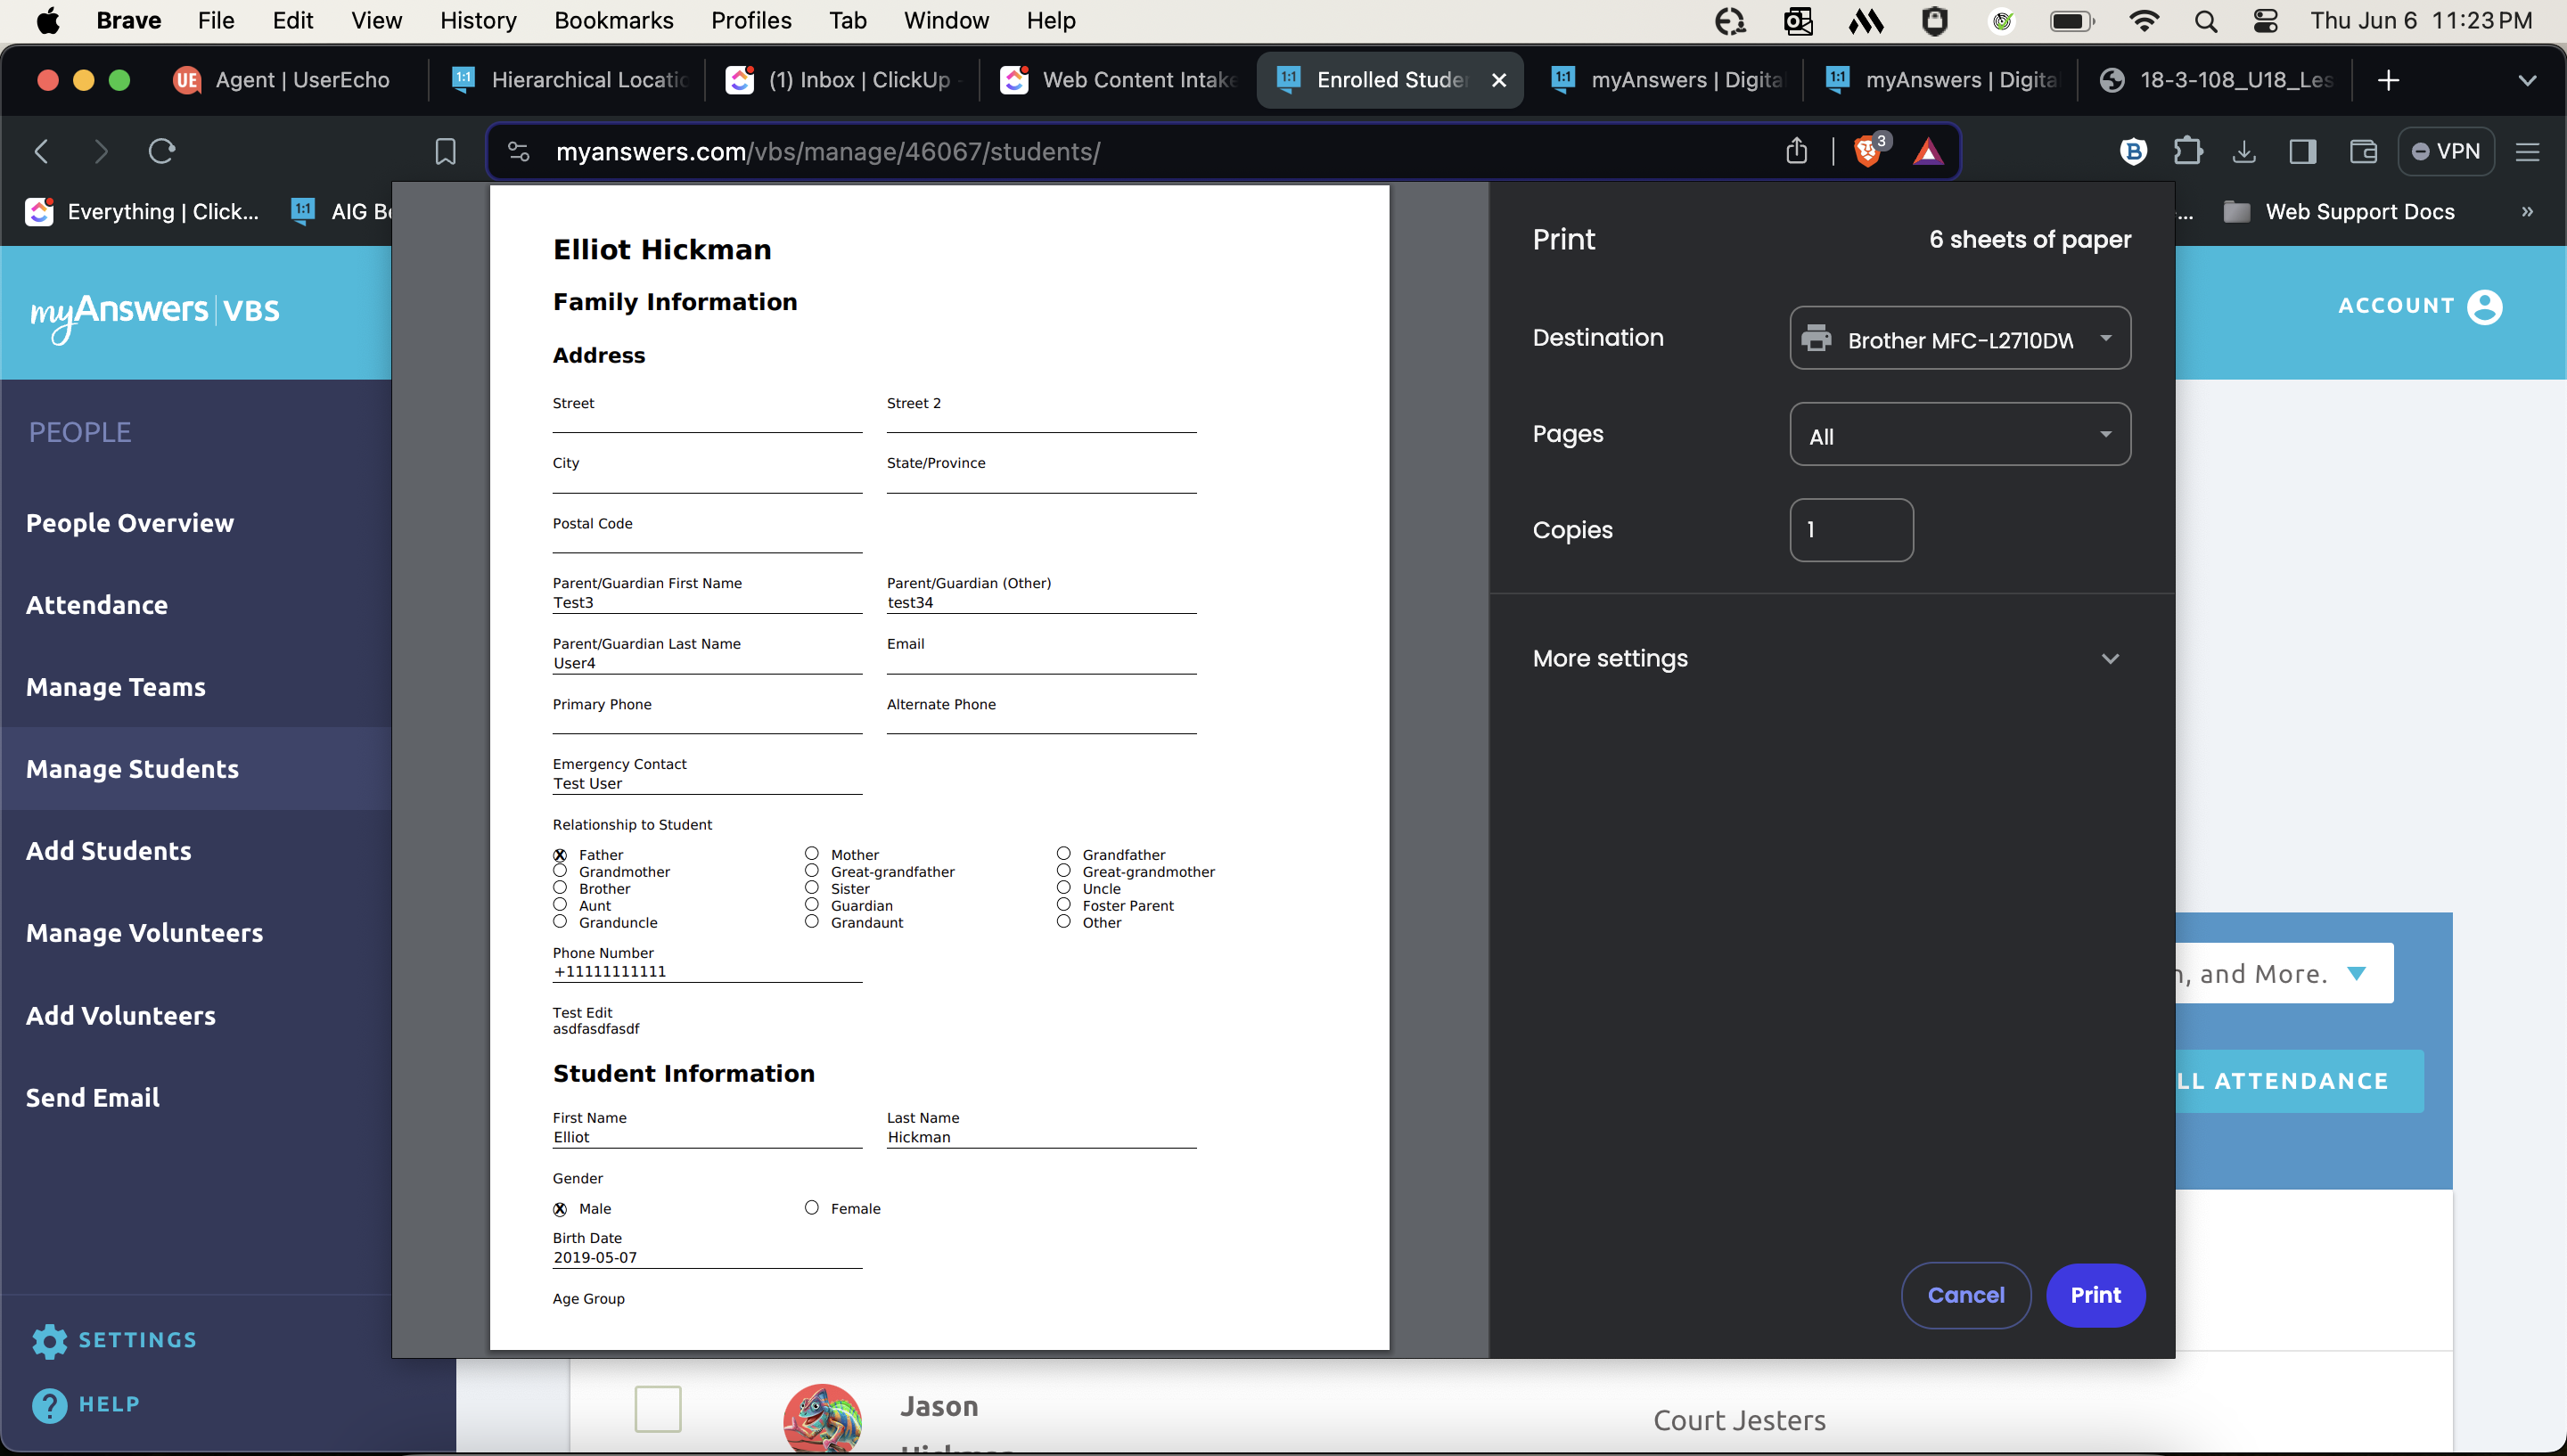Select the Foster Parent radio button
The image size is (2567, 1456).
click(x=1063, y=904)
